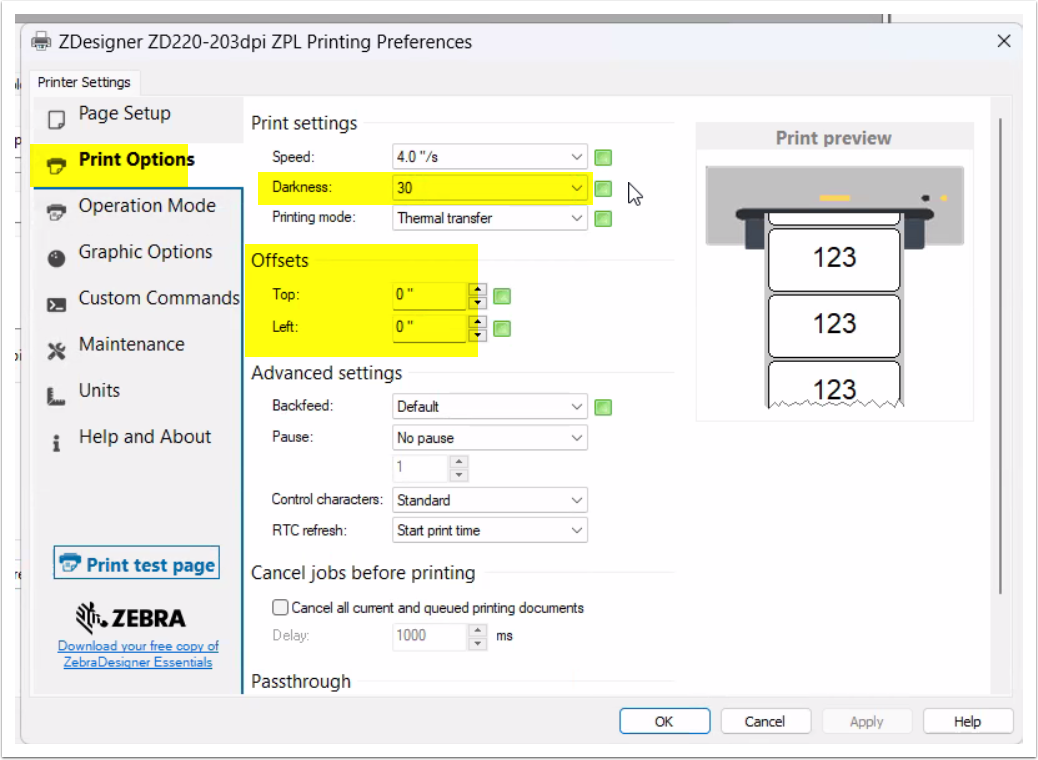Open Graphic Options via its icon
This screenshot has height=760, width=1038.
tap(57, 257)
